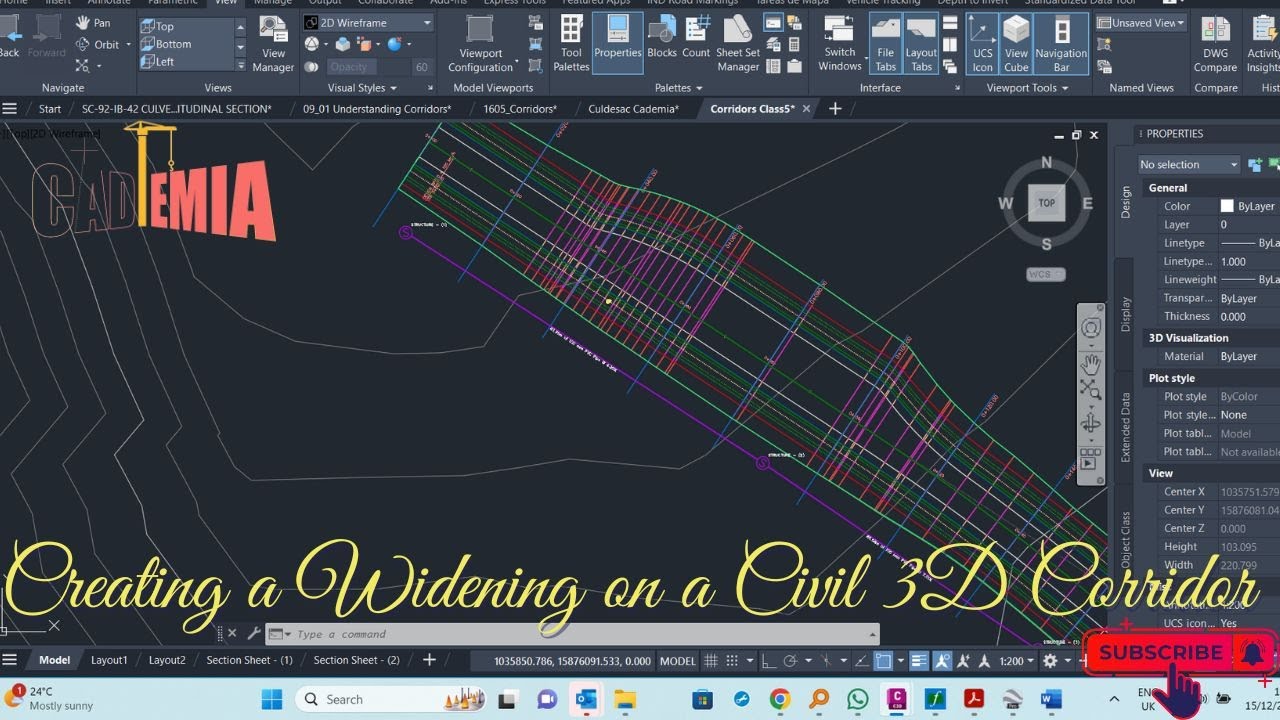Toggle Layout Tabs display
This screenshot has width=1280, height=720.
point(921,45)
